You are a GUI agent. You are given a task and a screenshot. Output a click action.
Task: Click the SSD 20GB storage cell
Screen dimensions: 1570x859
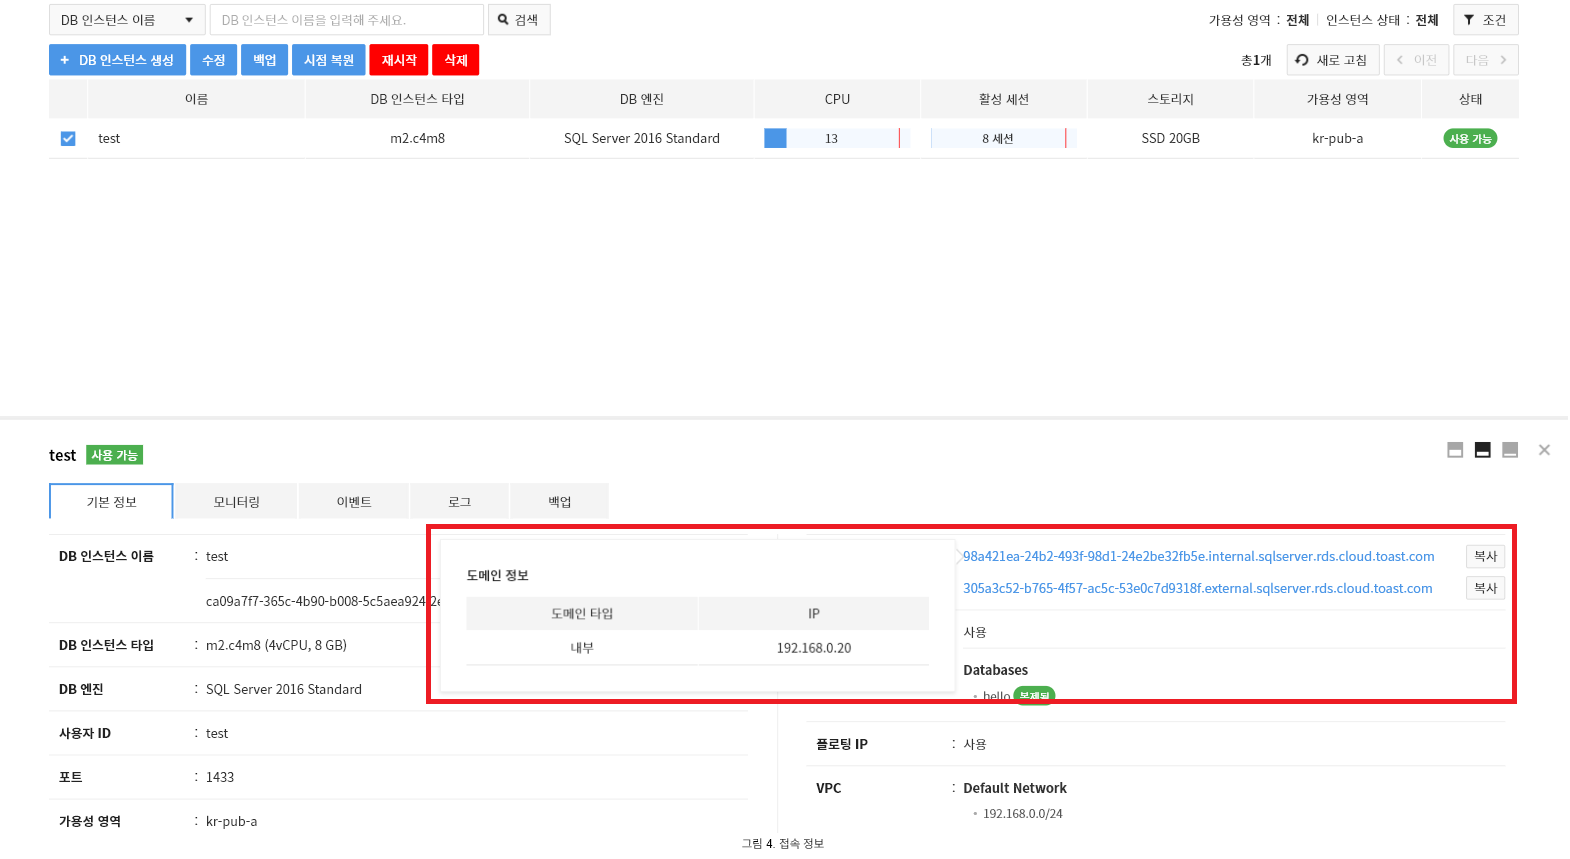tap(1171, 138)
